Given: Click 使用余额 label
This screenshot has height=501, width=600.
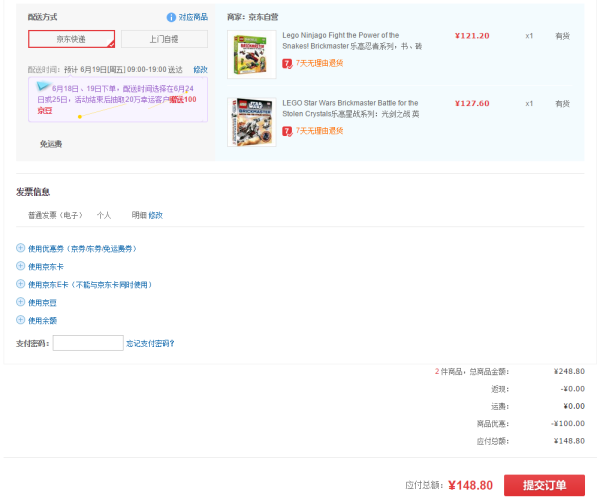Looking at the screenshot, I should pyautogui.click(x=42, y=321).
